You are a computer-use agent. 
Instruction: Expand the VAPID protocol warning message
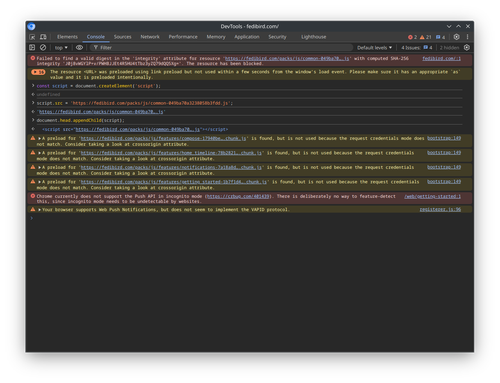(x=40, y=210)
